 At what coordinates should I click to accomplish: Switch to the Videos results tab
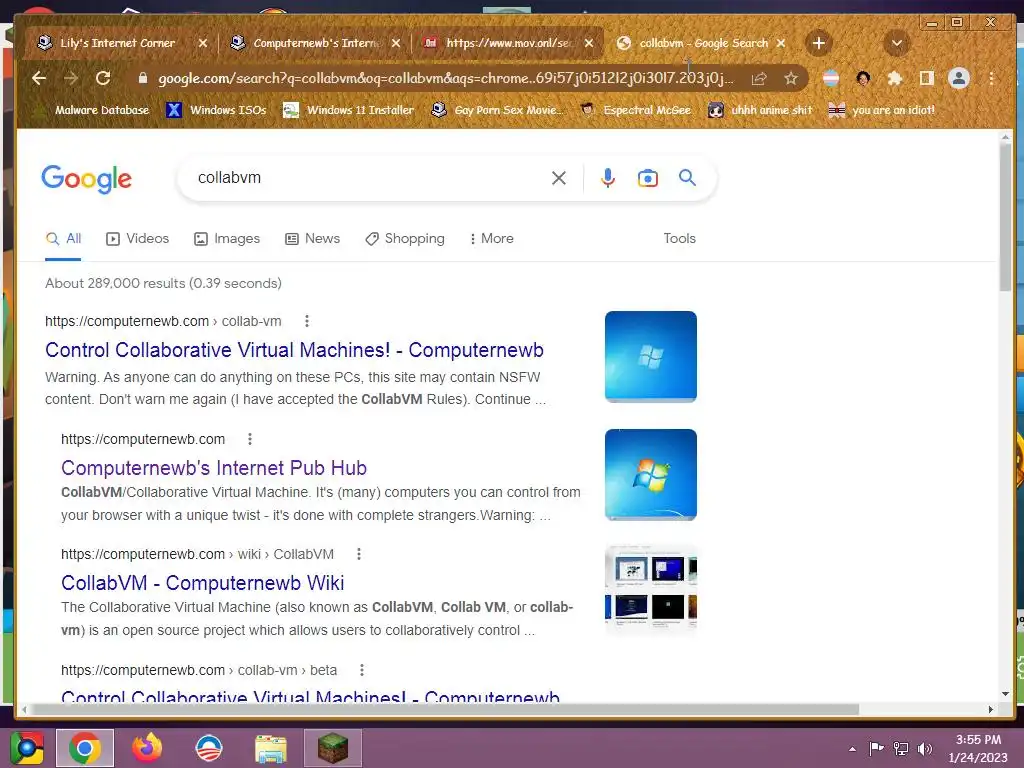(137, 238)
